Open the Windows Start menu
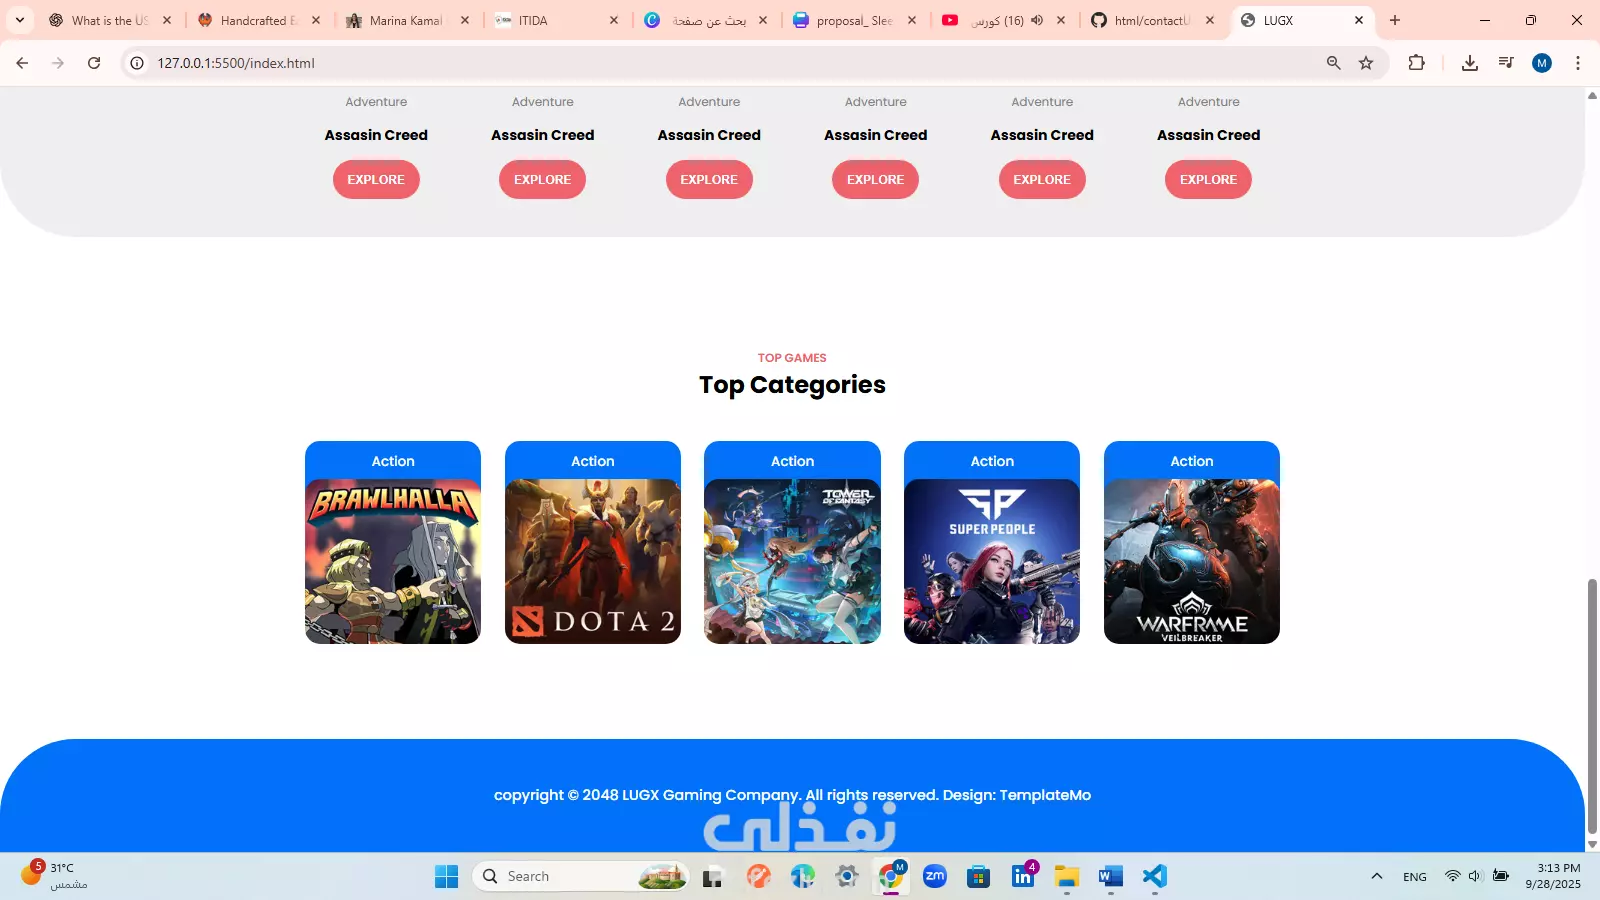This screenshot has width=1600, height=900. 446,877
